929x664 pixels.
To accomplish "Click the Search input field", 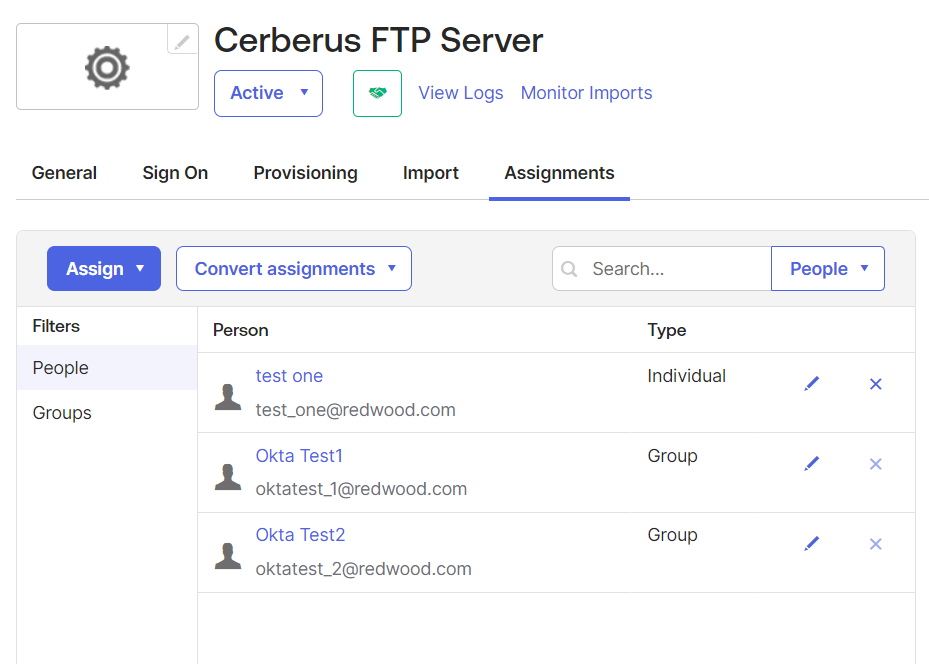I will 662,268.
